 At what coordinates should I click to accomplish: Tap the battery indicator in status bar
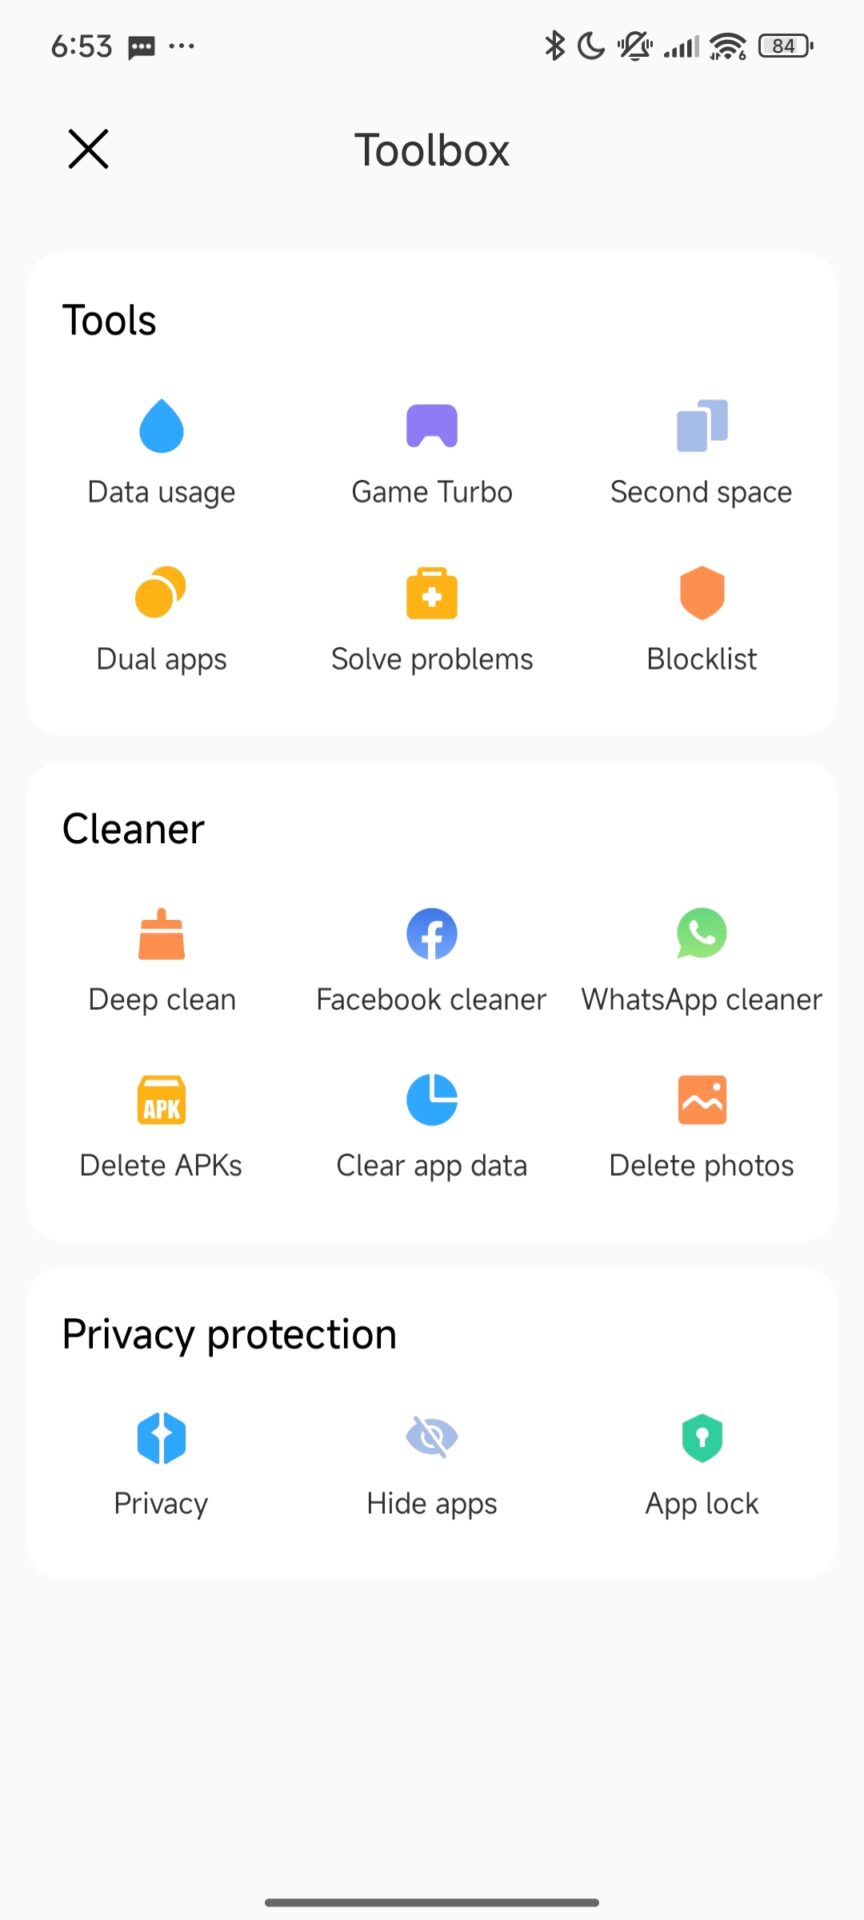pos(786,46)
